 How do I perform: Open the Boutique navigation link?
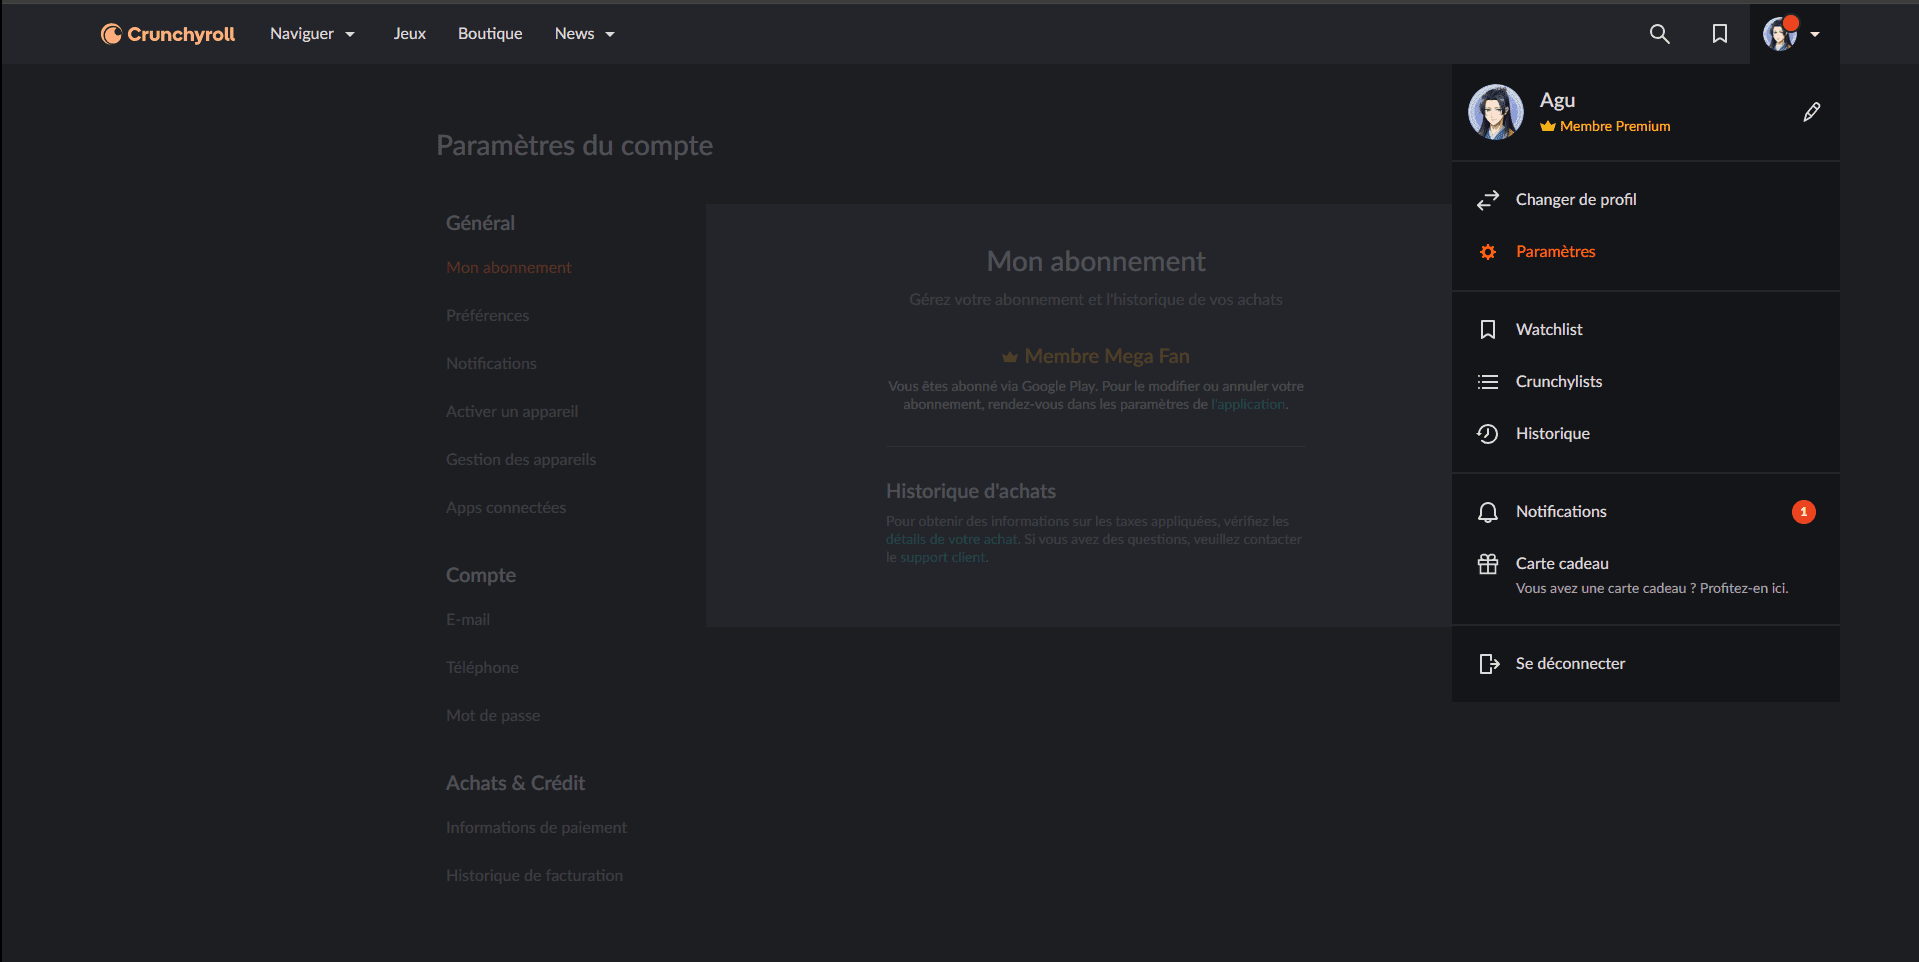click(490, 34)
